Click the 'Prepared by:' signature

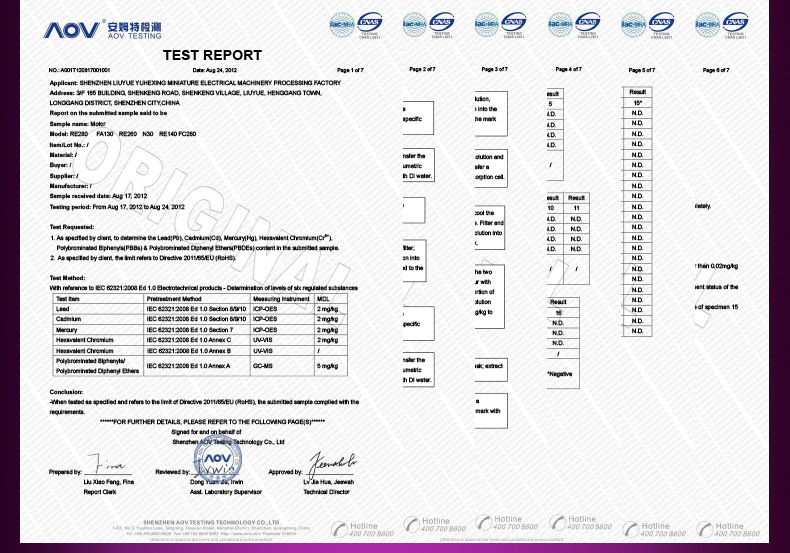(109, 463)
